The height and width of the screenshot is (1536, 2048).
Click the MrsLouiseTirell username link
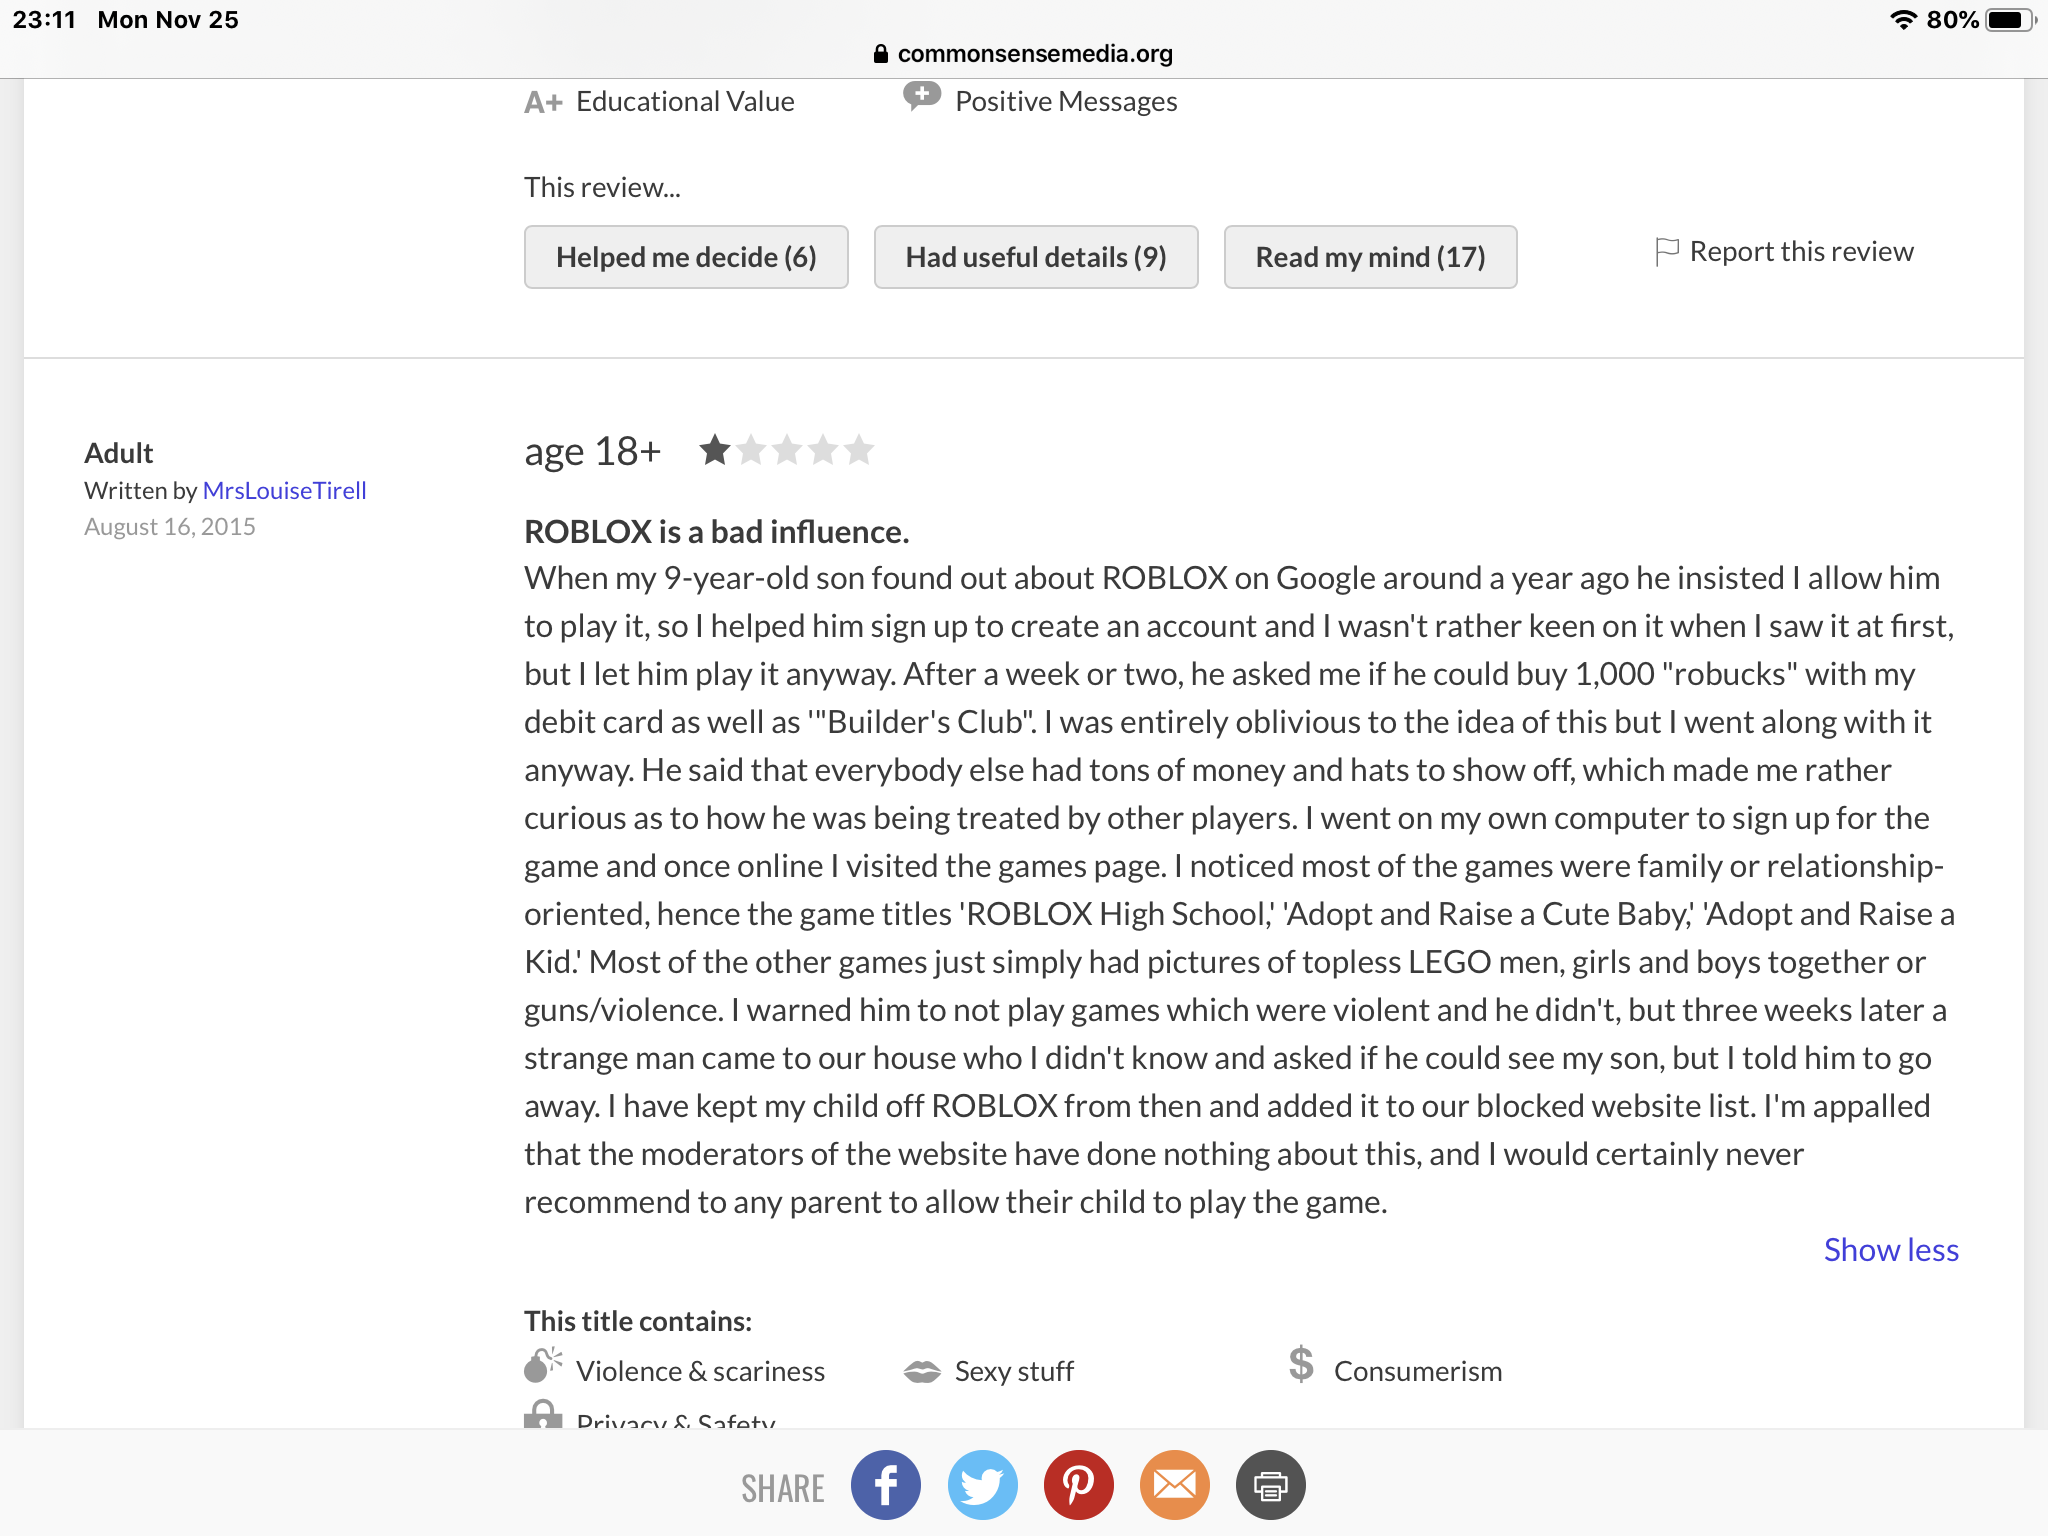pos(284,487)
